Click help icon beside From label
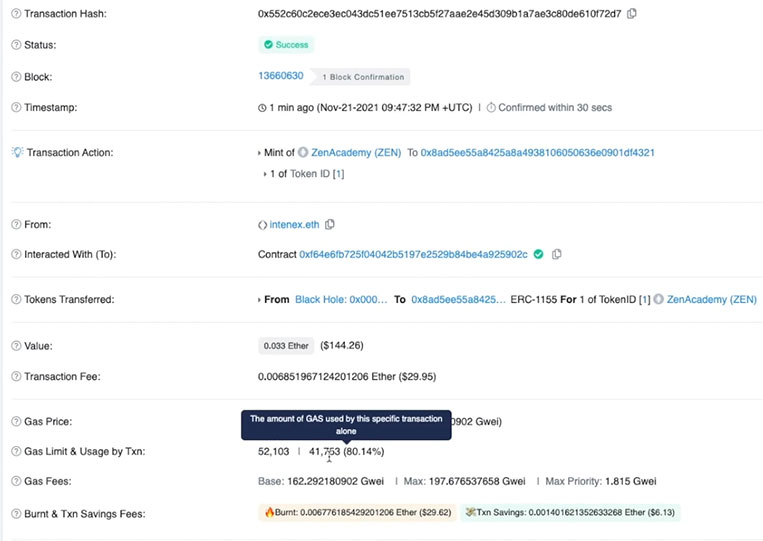This screenshot has height=541, width=763. point(16,224)
